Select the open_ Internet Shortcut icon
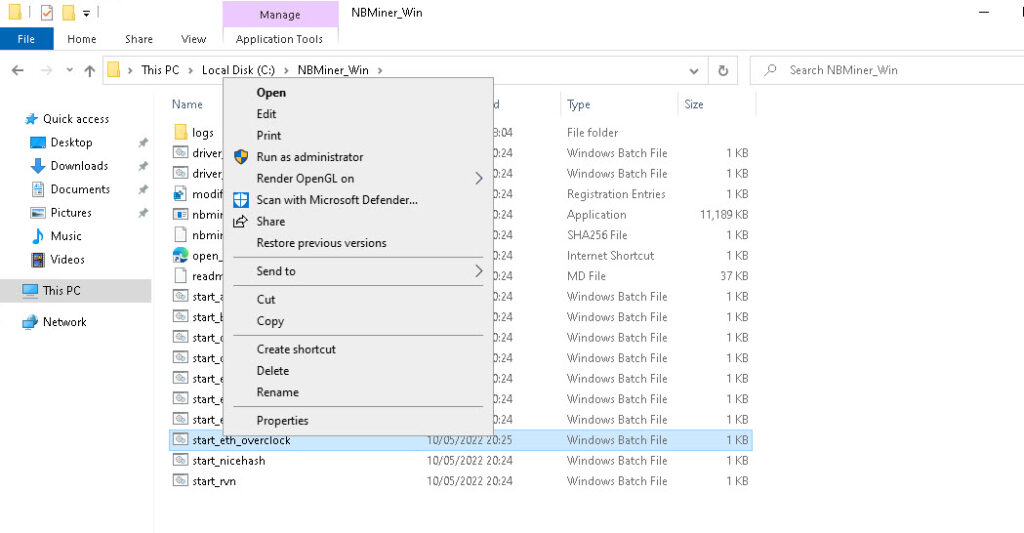 tap(180, 255)
